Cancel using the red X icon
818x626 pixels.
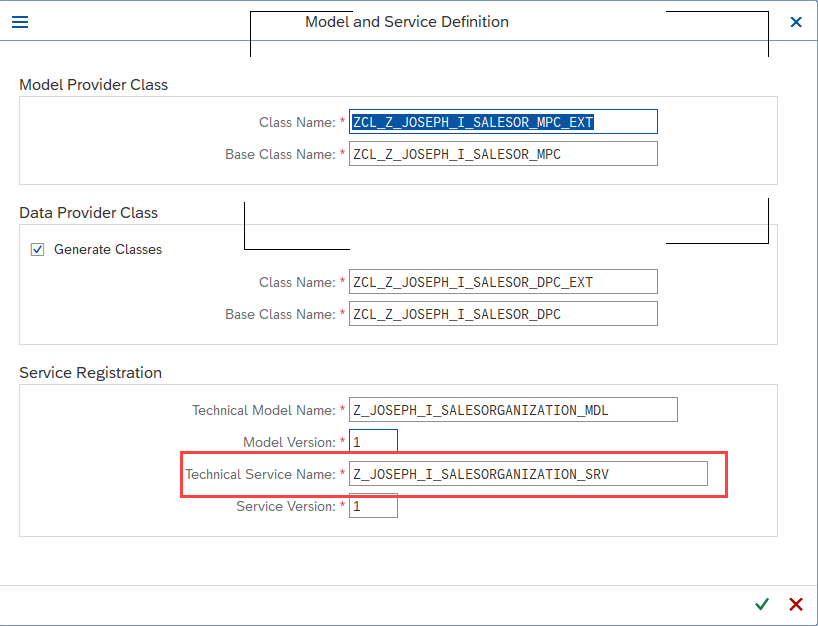click(x=796, y=604)
